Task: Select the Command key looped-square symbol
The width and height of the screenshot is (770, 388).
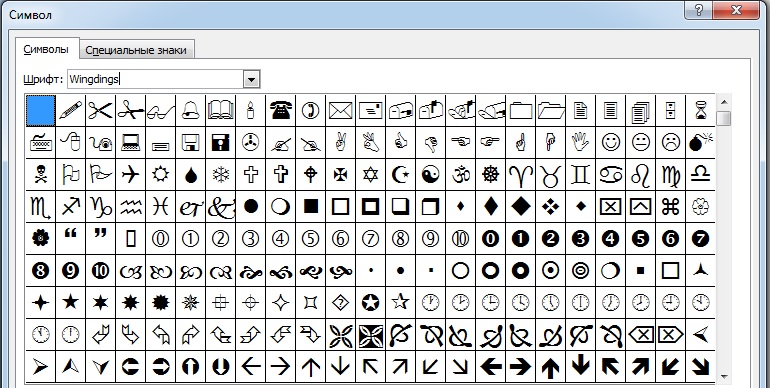Action: [670, 207]
